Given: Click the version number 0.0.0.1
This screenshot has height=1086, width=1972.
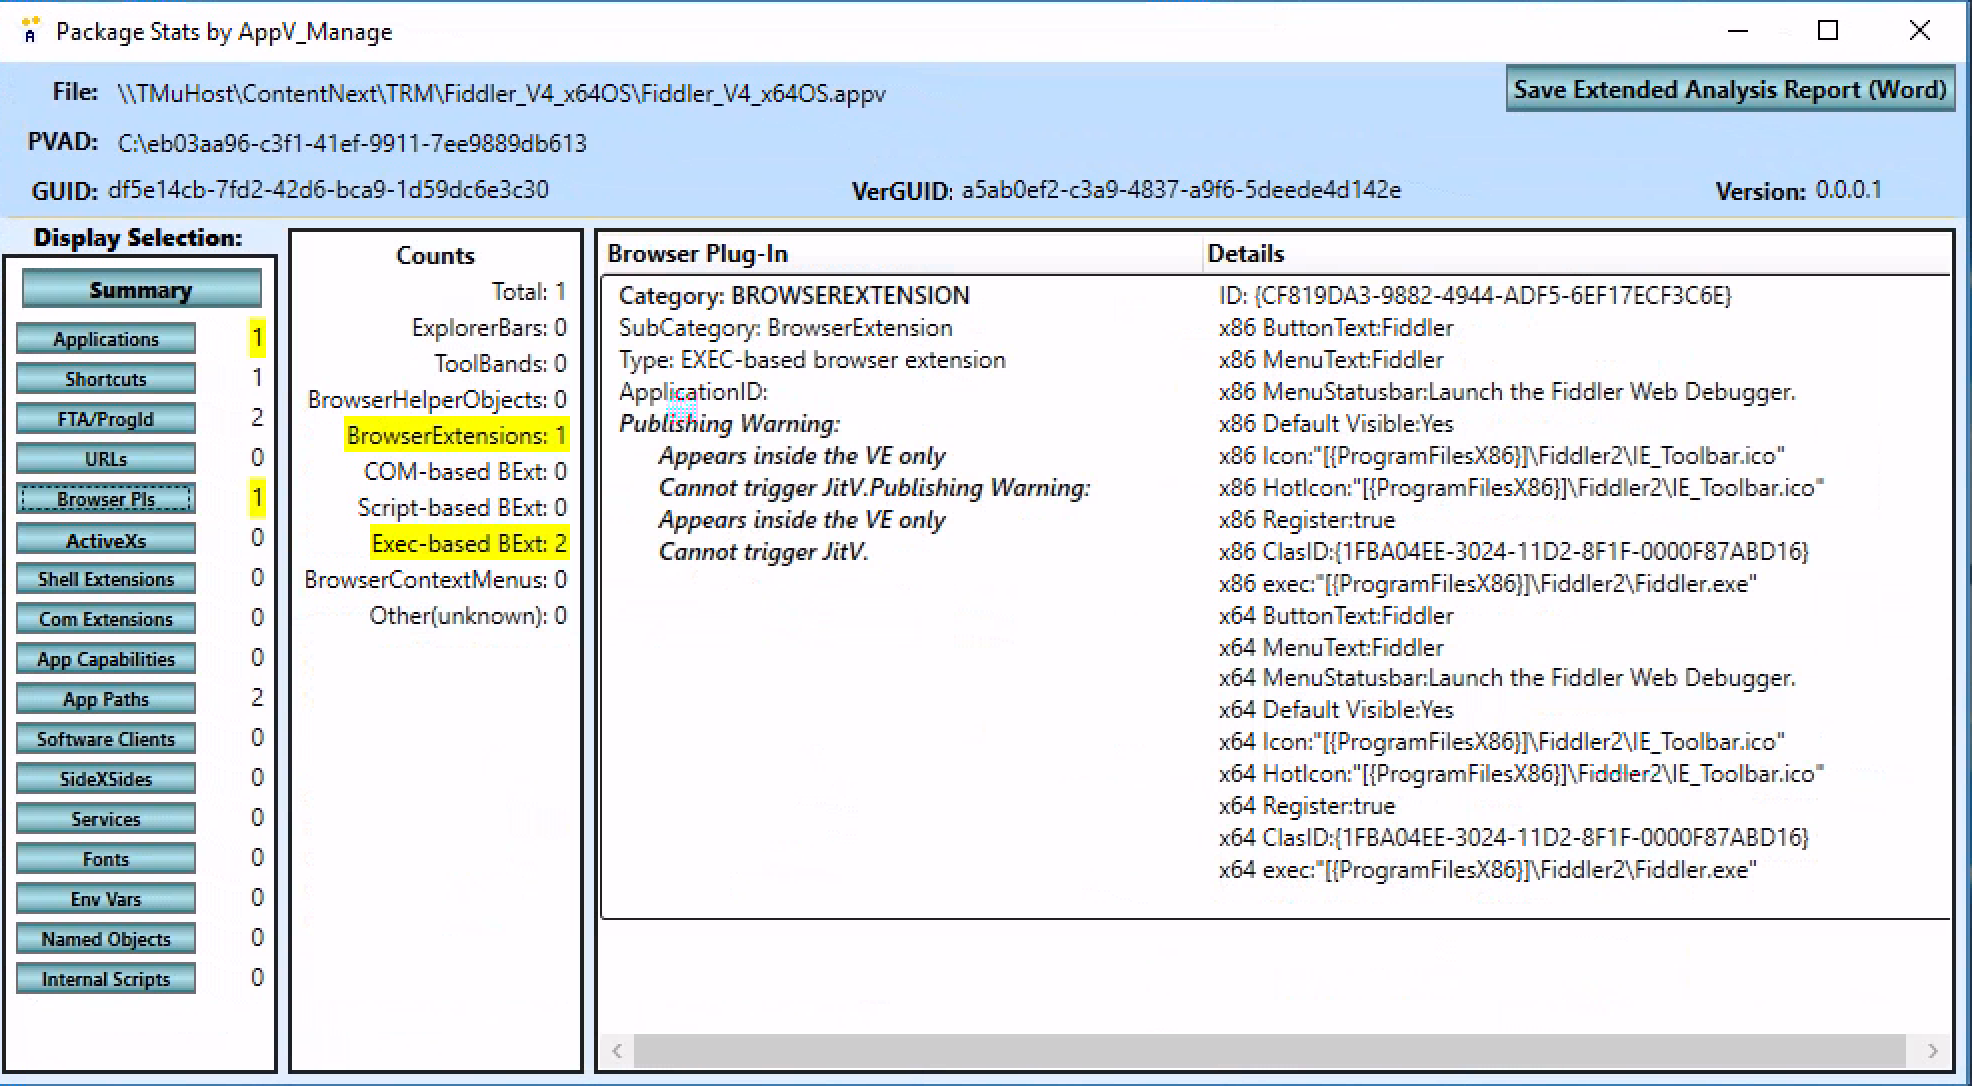Looking at the screenshot, I should pyautogui.click(x=1848, y=190).
